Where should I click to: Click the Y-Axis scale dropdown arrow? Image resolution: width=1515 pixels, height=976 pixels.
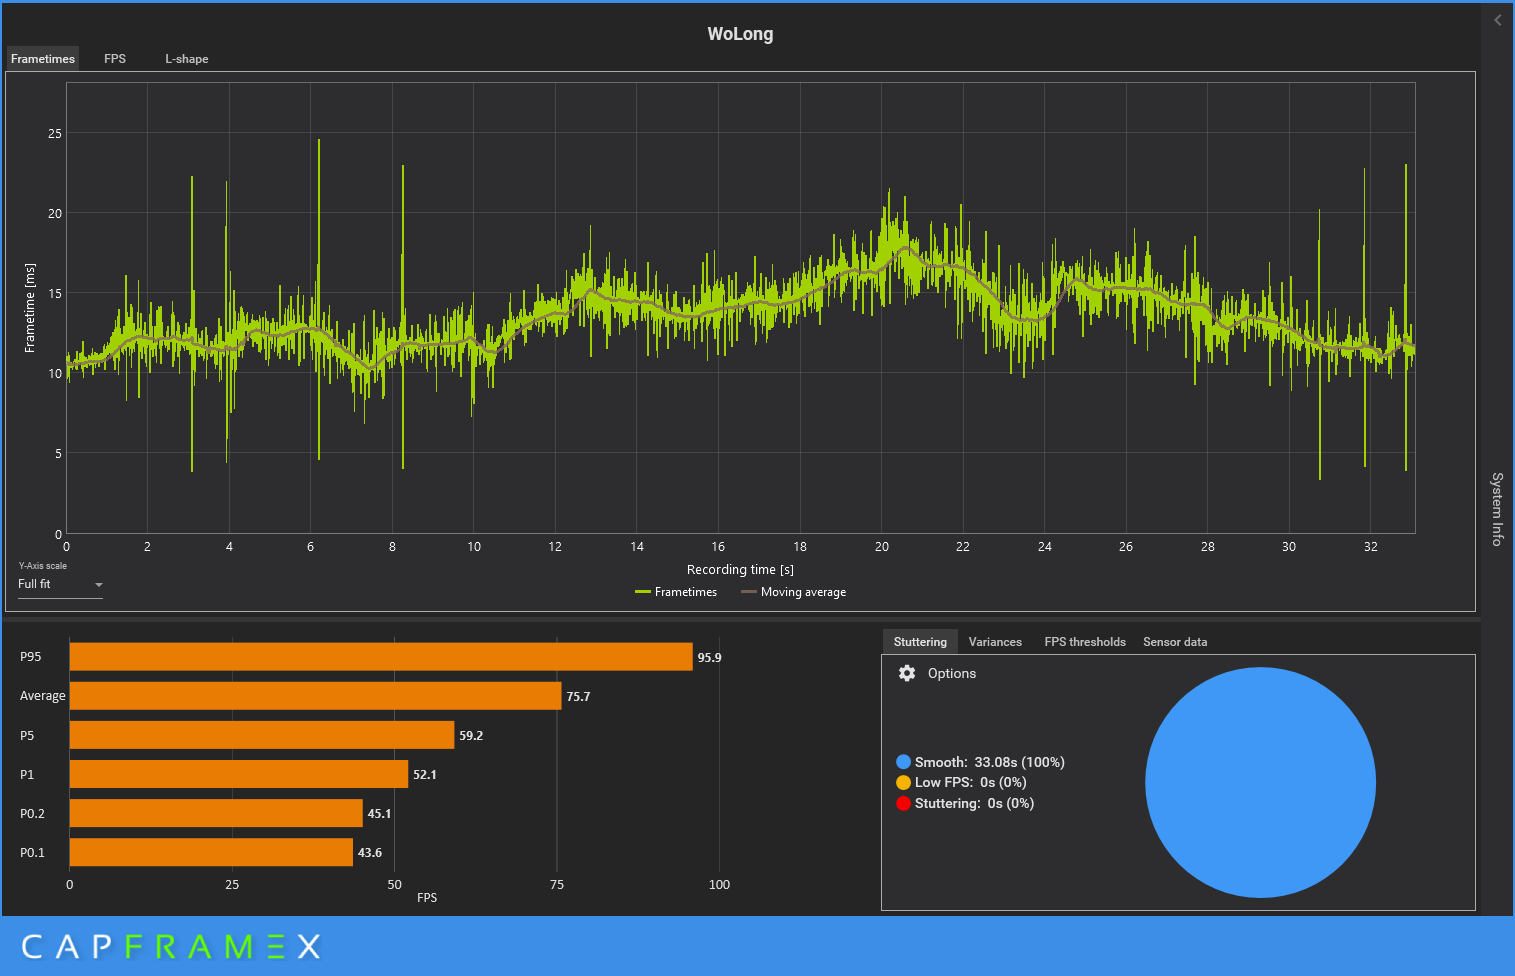click(x=98, y=585)
